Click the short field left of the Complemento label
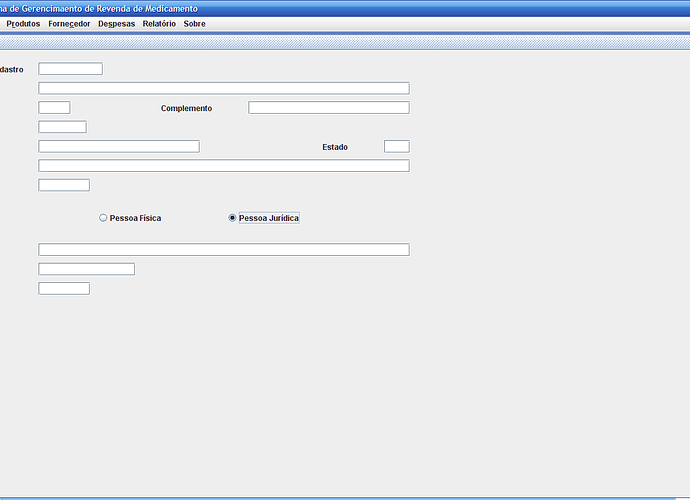The image size is (690, 500). (54, 107)
